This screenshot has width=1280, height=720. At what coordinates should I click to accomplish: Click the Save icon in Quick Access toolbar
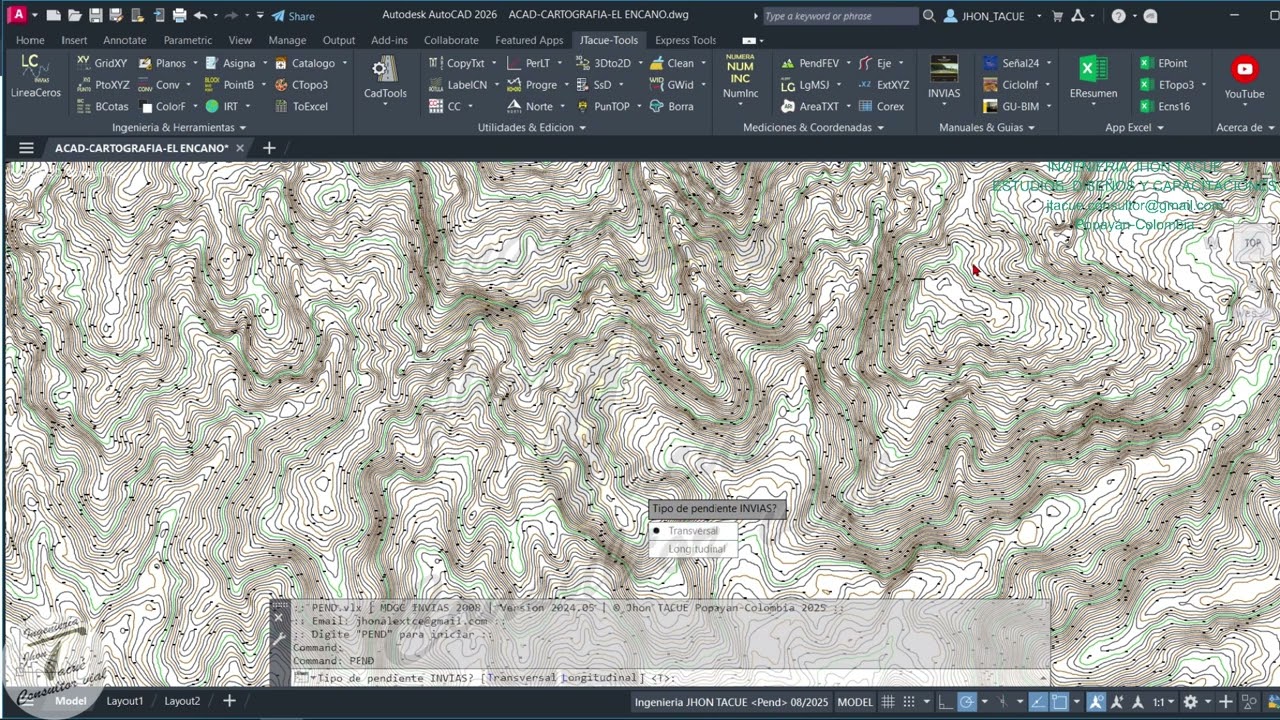pos(96,16)
